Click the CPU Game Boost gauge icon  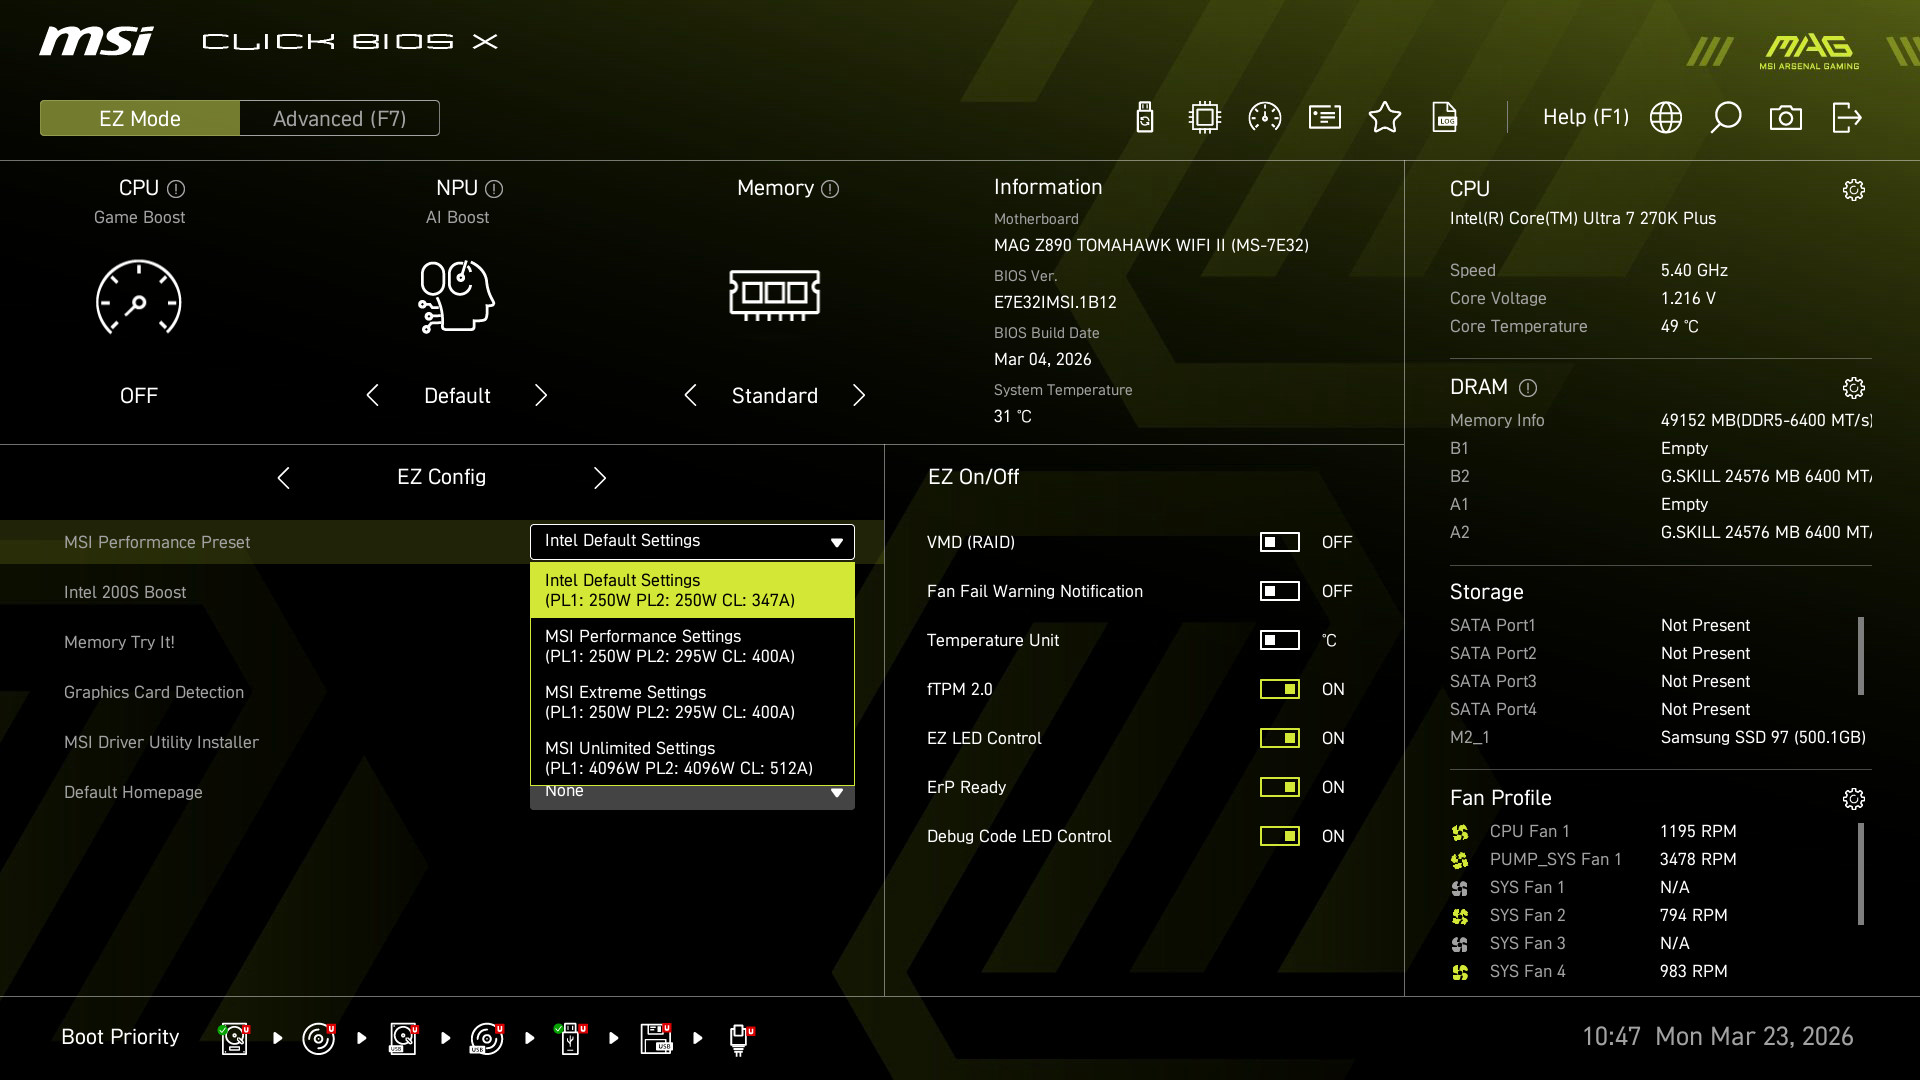tap(139, 298)
